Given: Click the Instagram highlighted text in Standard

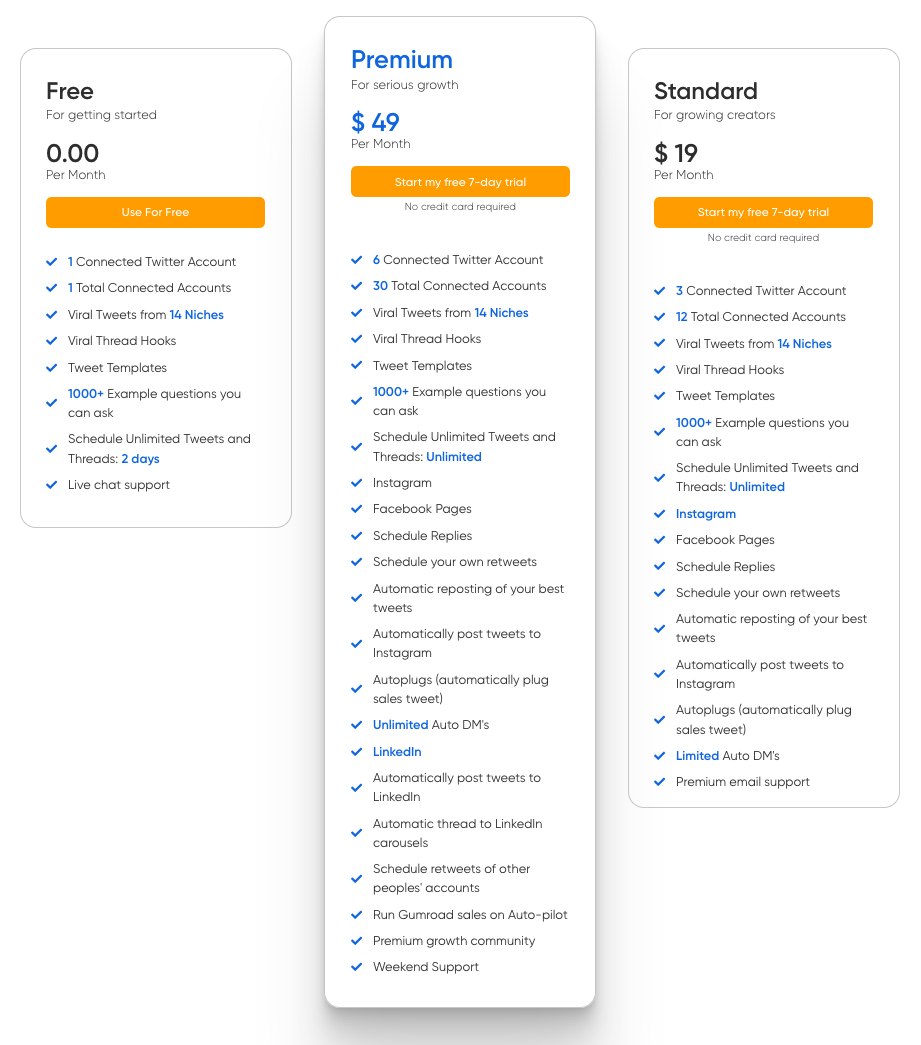Looking at the screenshot, I should click(705, 514).
